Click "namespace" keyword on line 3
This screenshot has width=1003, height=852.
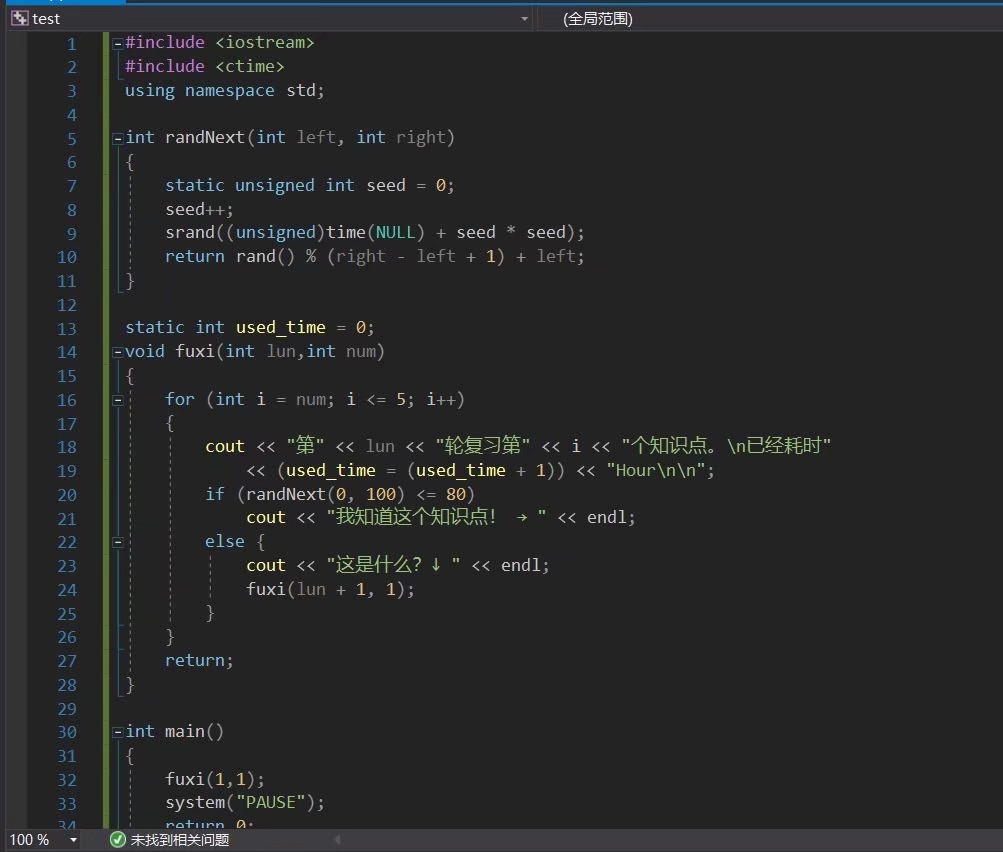[x=230, y=91]
